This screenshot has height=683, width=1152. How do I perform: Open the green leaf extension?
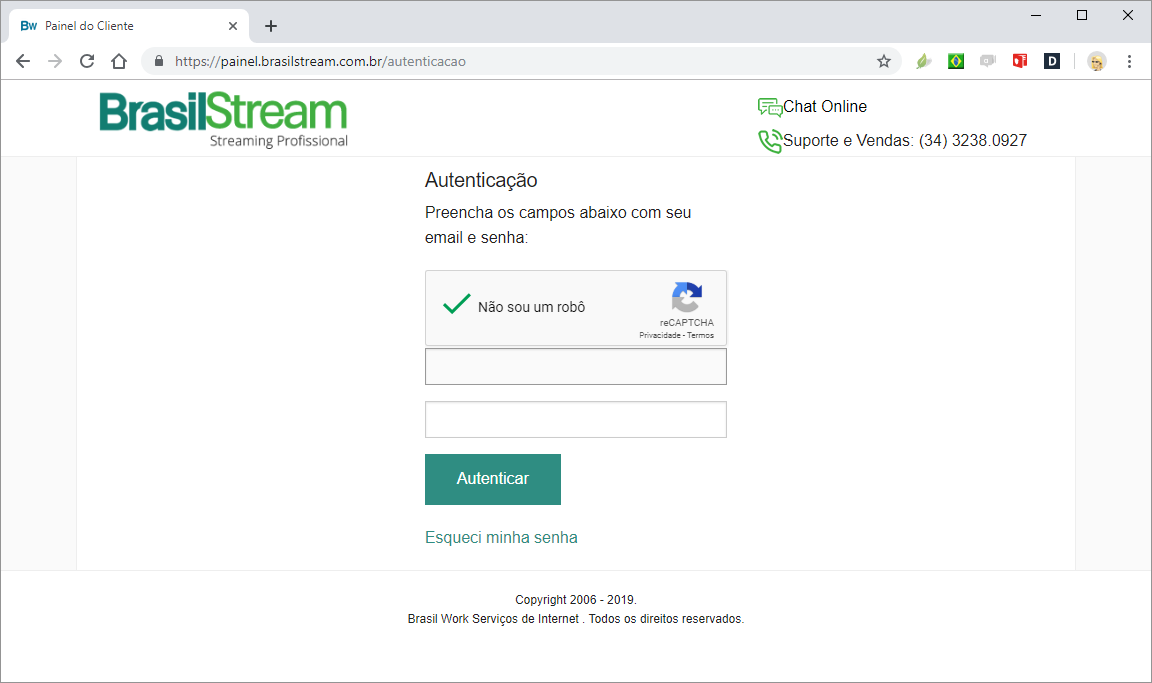pos(924,61)
